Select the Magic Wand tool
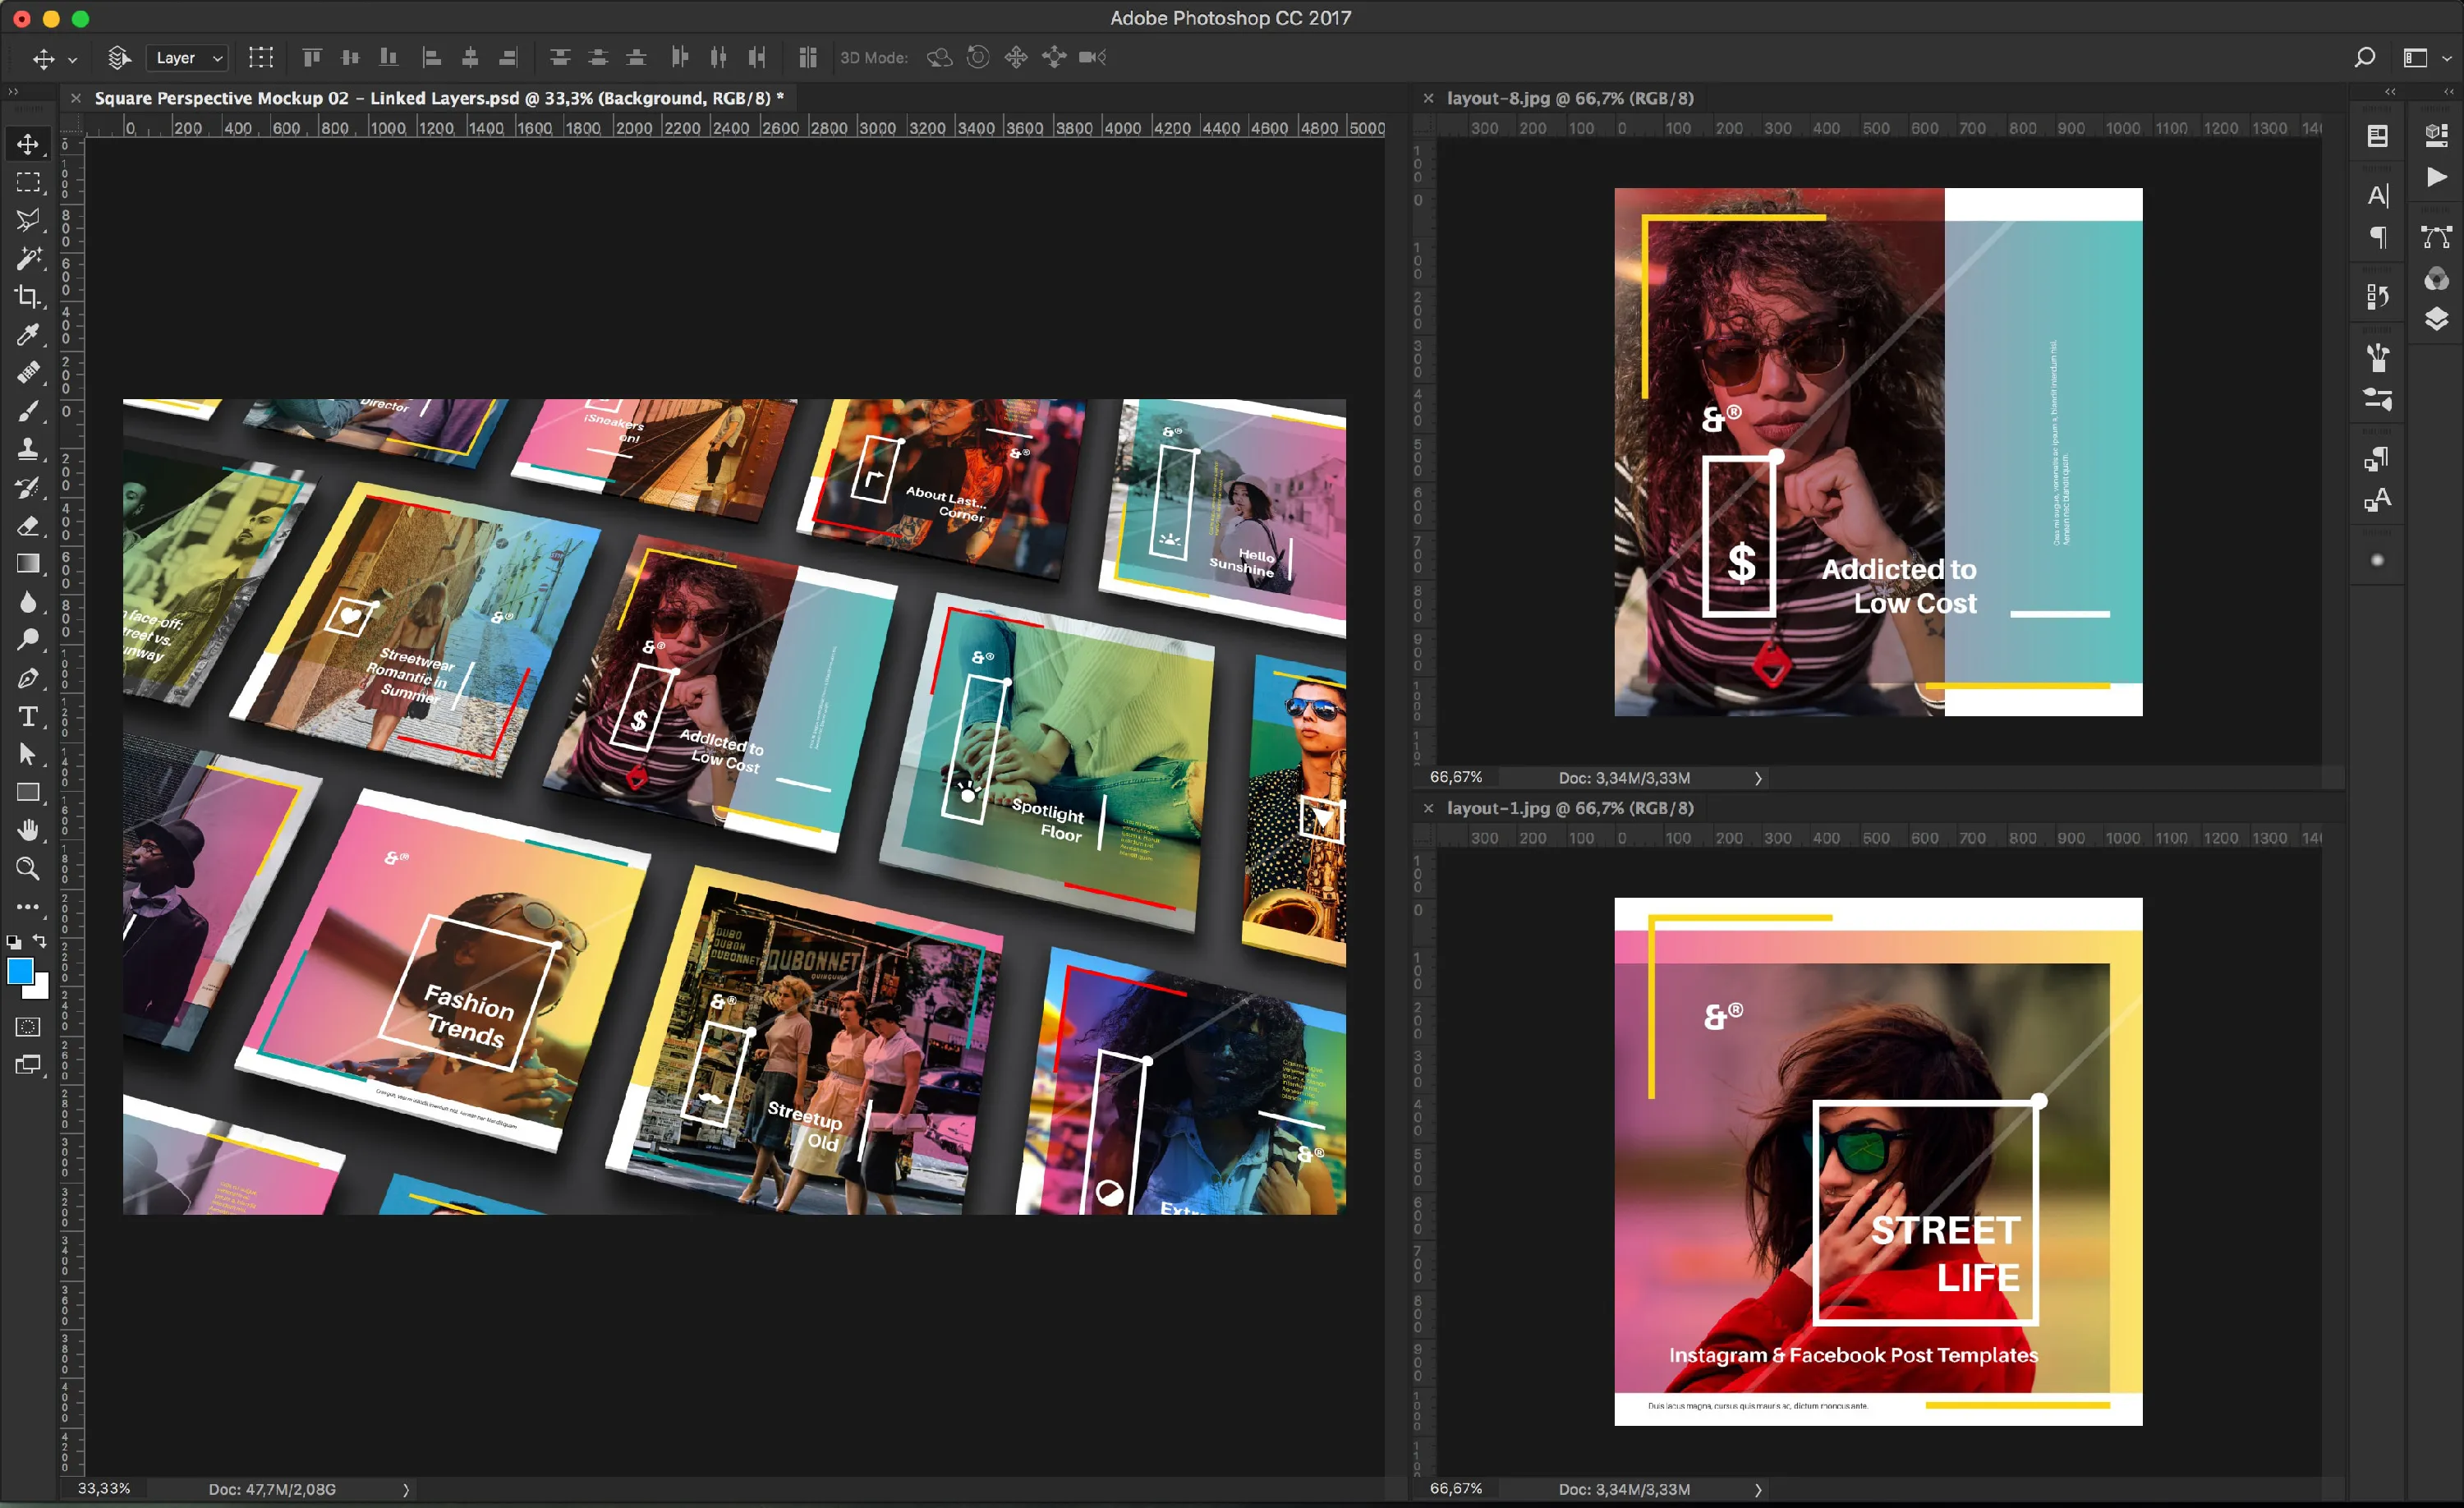This screenshot has height=1508, width=2464. click(x=27, y=258)
